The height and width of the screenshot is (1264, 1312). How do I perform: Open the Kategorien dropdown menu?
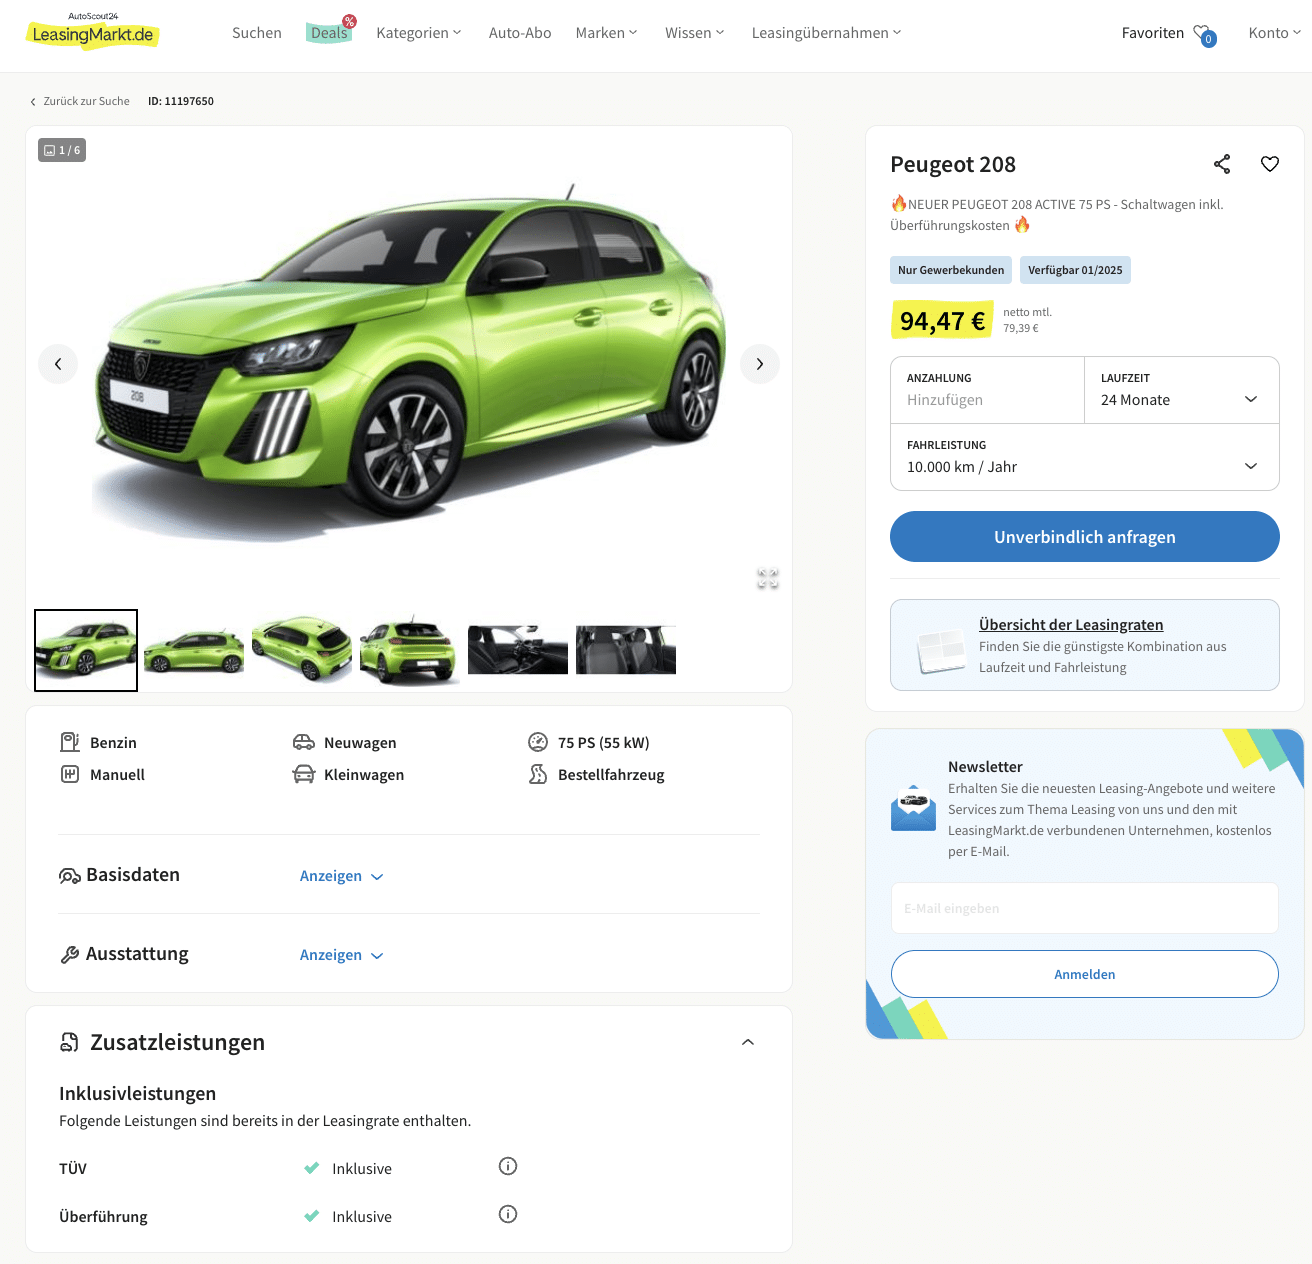tap(419, 33)
